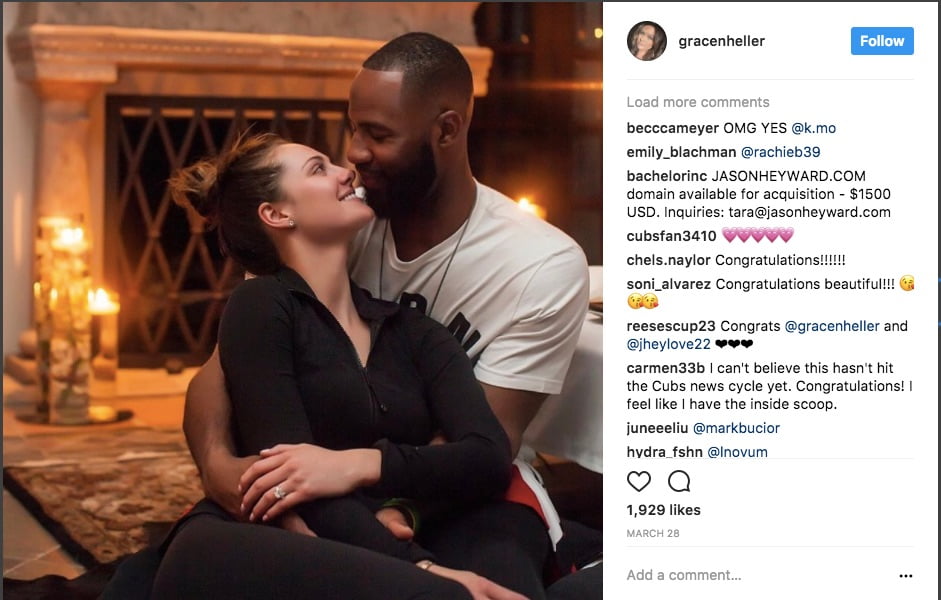Screen dimensions: 941x600
Task: Open the @markbucior mention link
Action: [736, 428]
